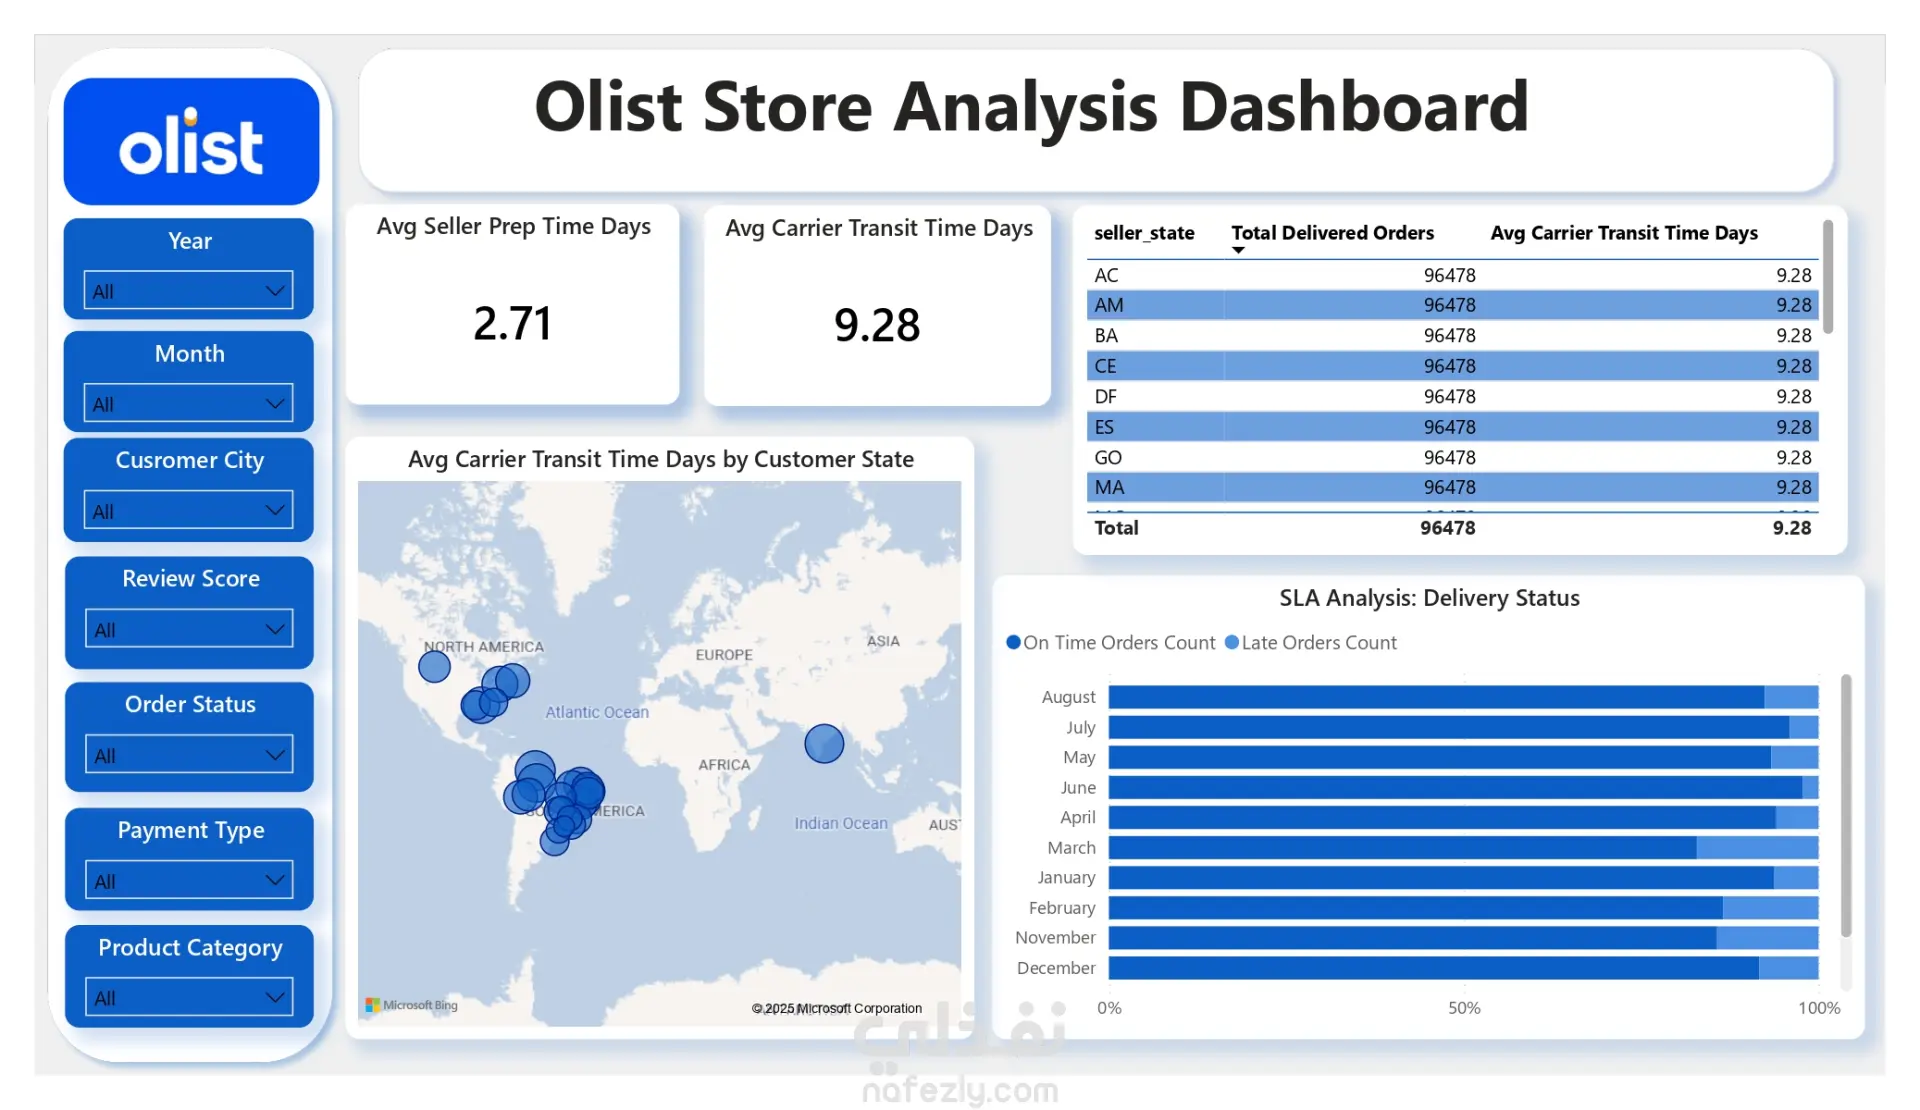Expand the Review Score dropdown
1920x1110 pixels.
(x=188, y=630)
